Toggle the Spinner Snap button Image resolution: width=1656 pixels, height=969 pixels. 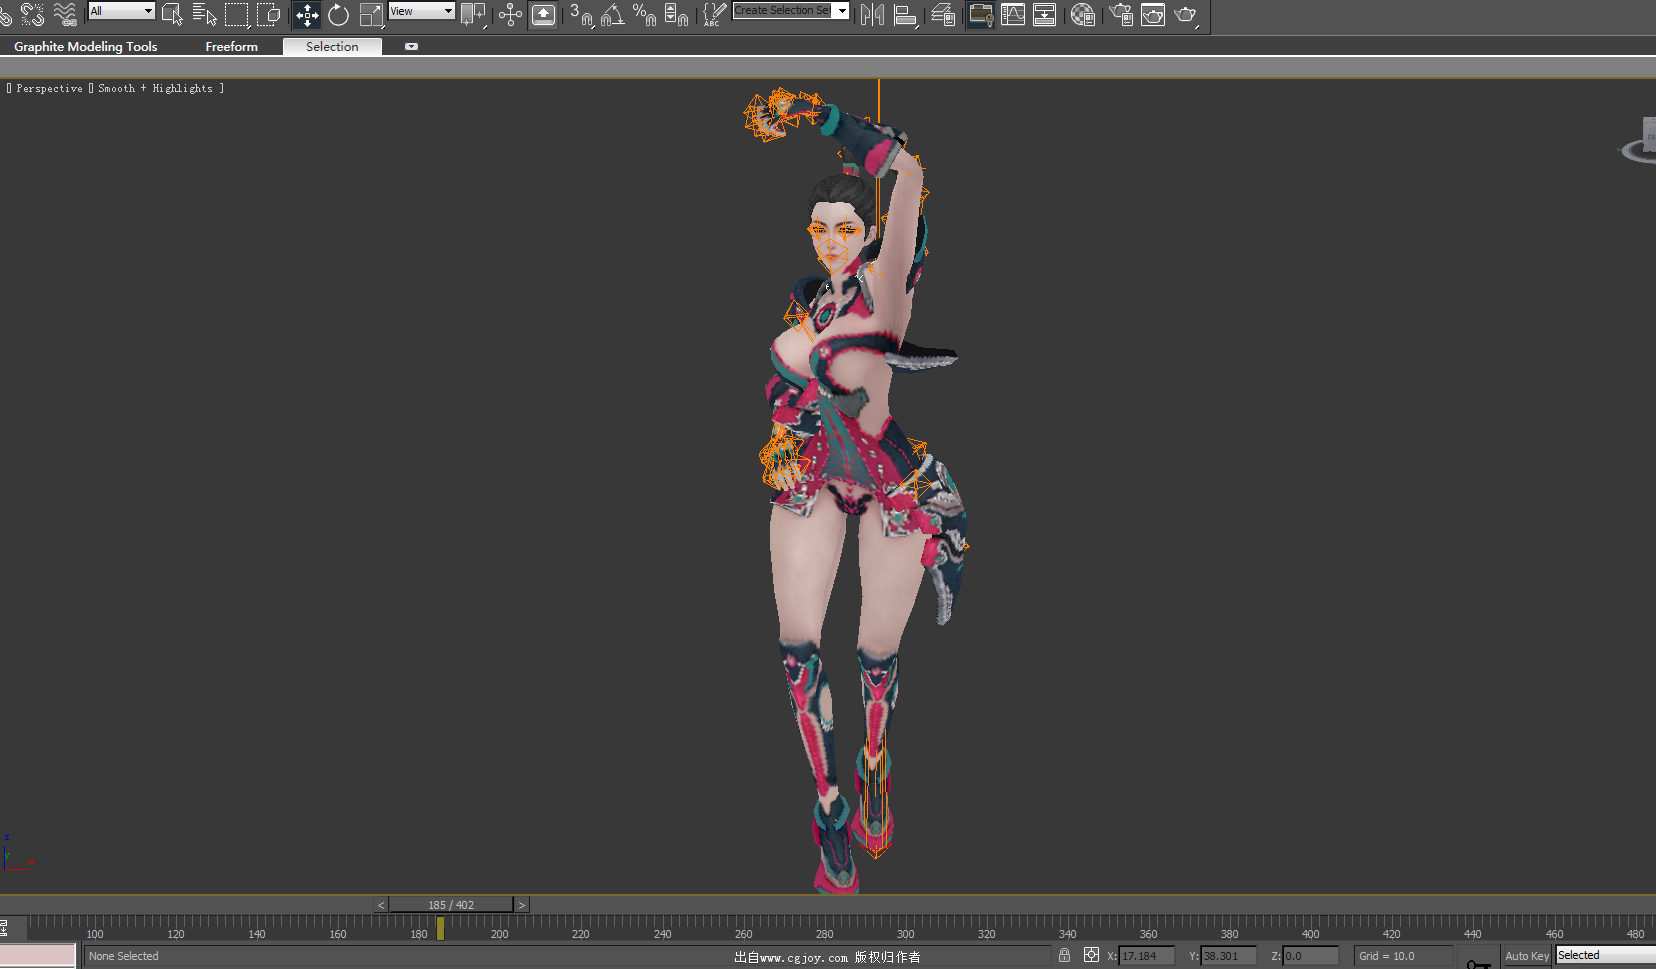[x=677, y=14]
